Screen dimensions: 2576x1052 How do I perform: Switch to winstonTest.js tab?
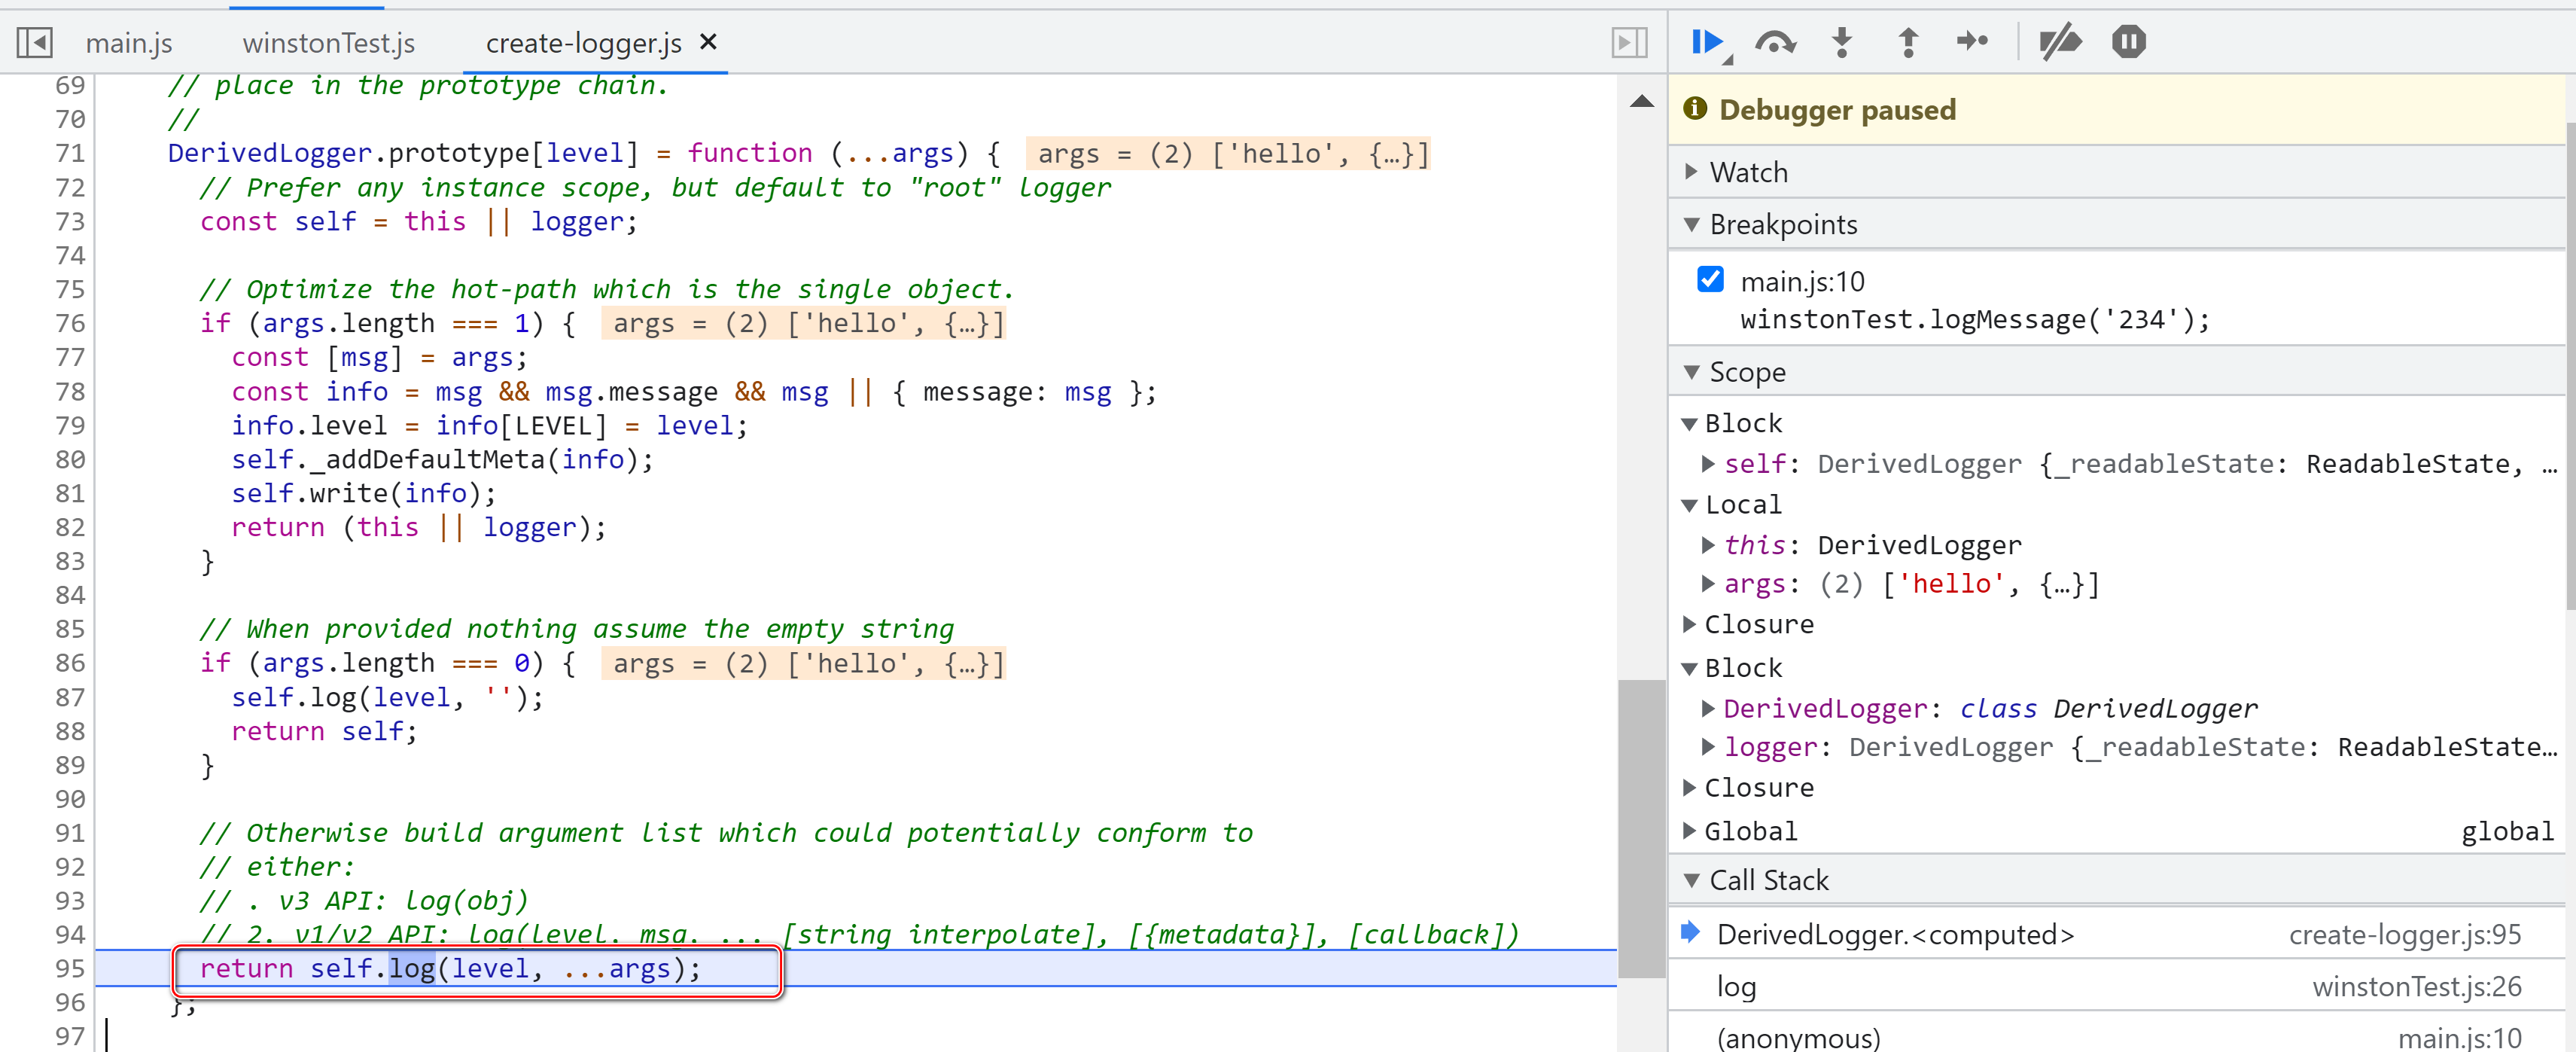(x=328, y=43)
